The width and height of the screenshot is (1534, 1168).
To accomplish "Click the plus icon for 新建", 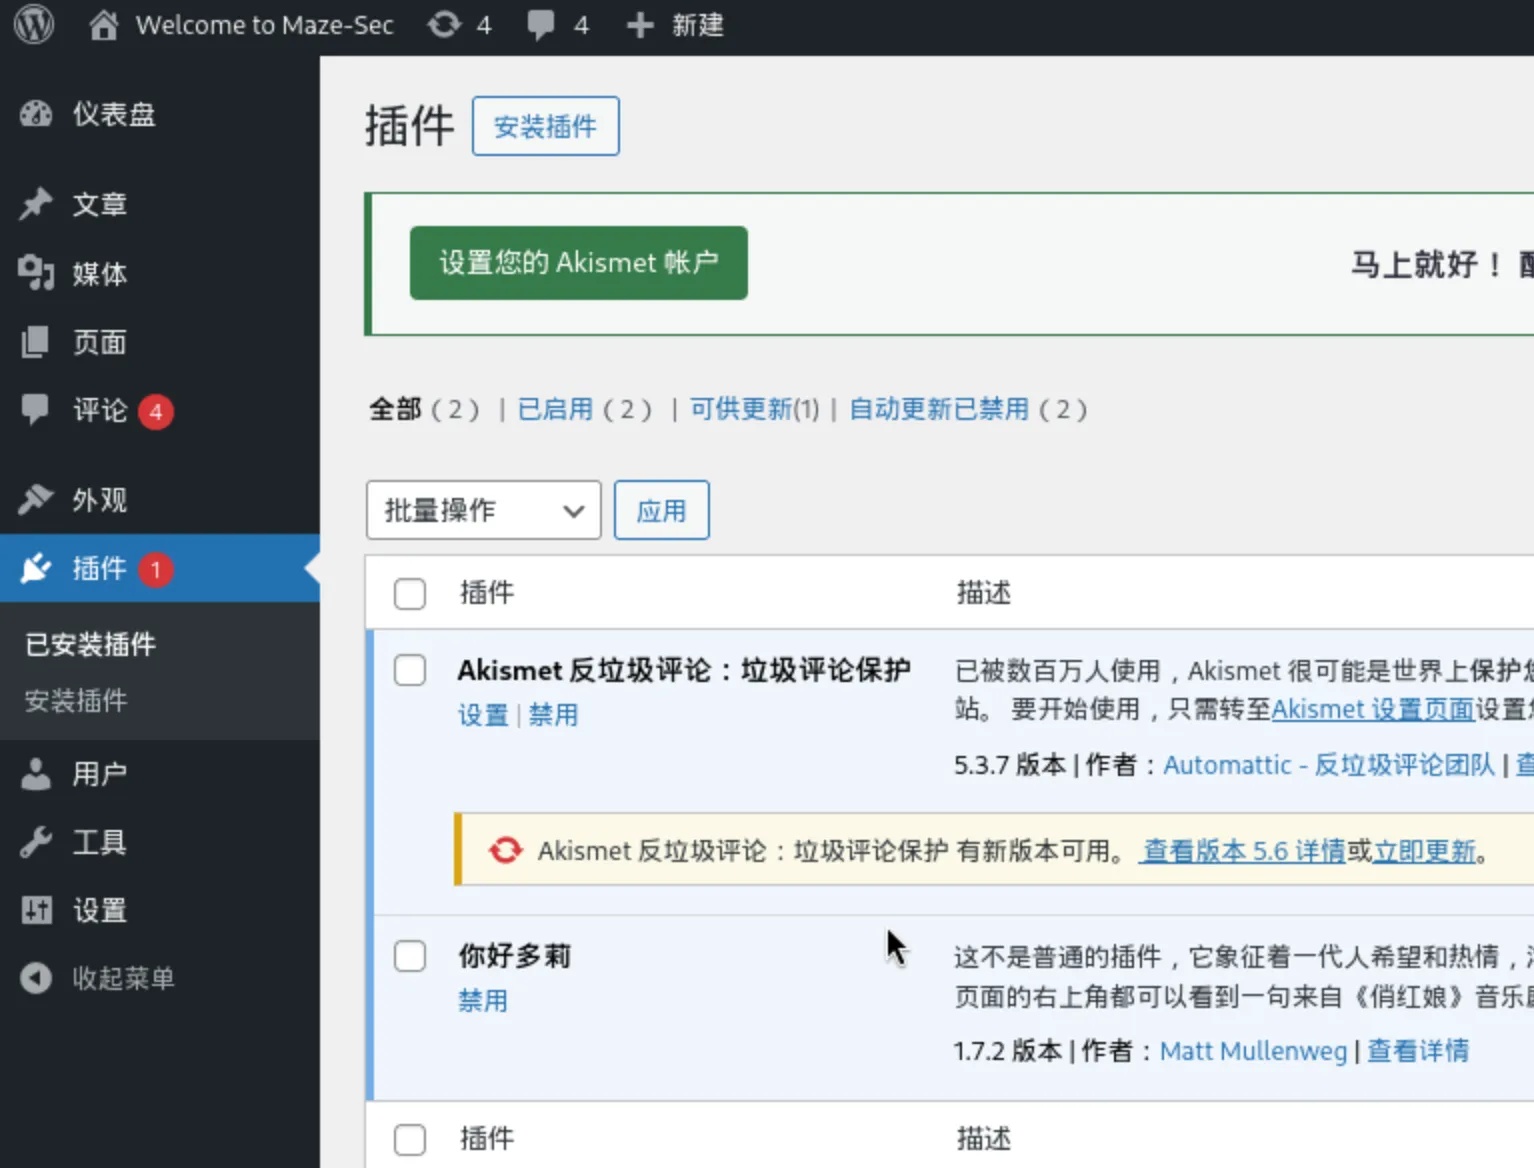I will click(x=640, y=25).
